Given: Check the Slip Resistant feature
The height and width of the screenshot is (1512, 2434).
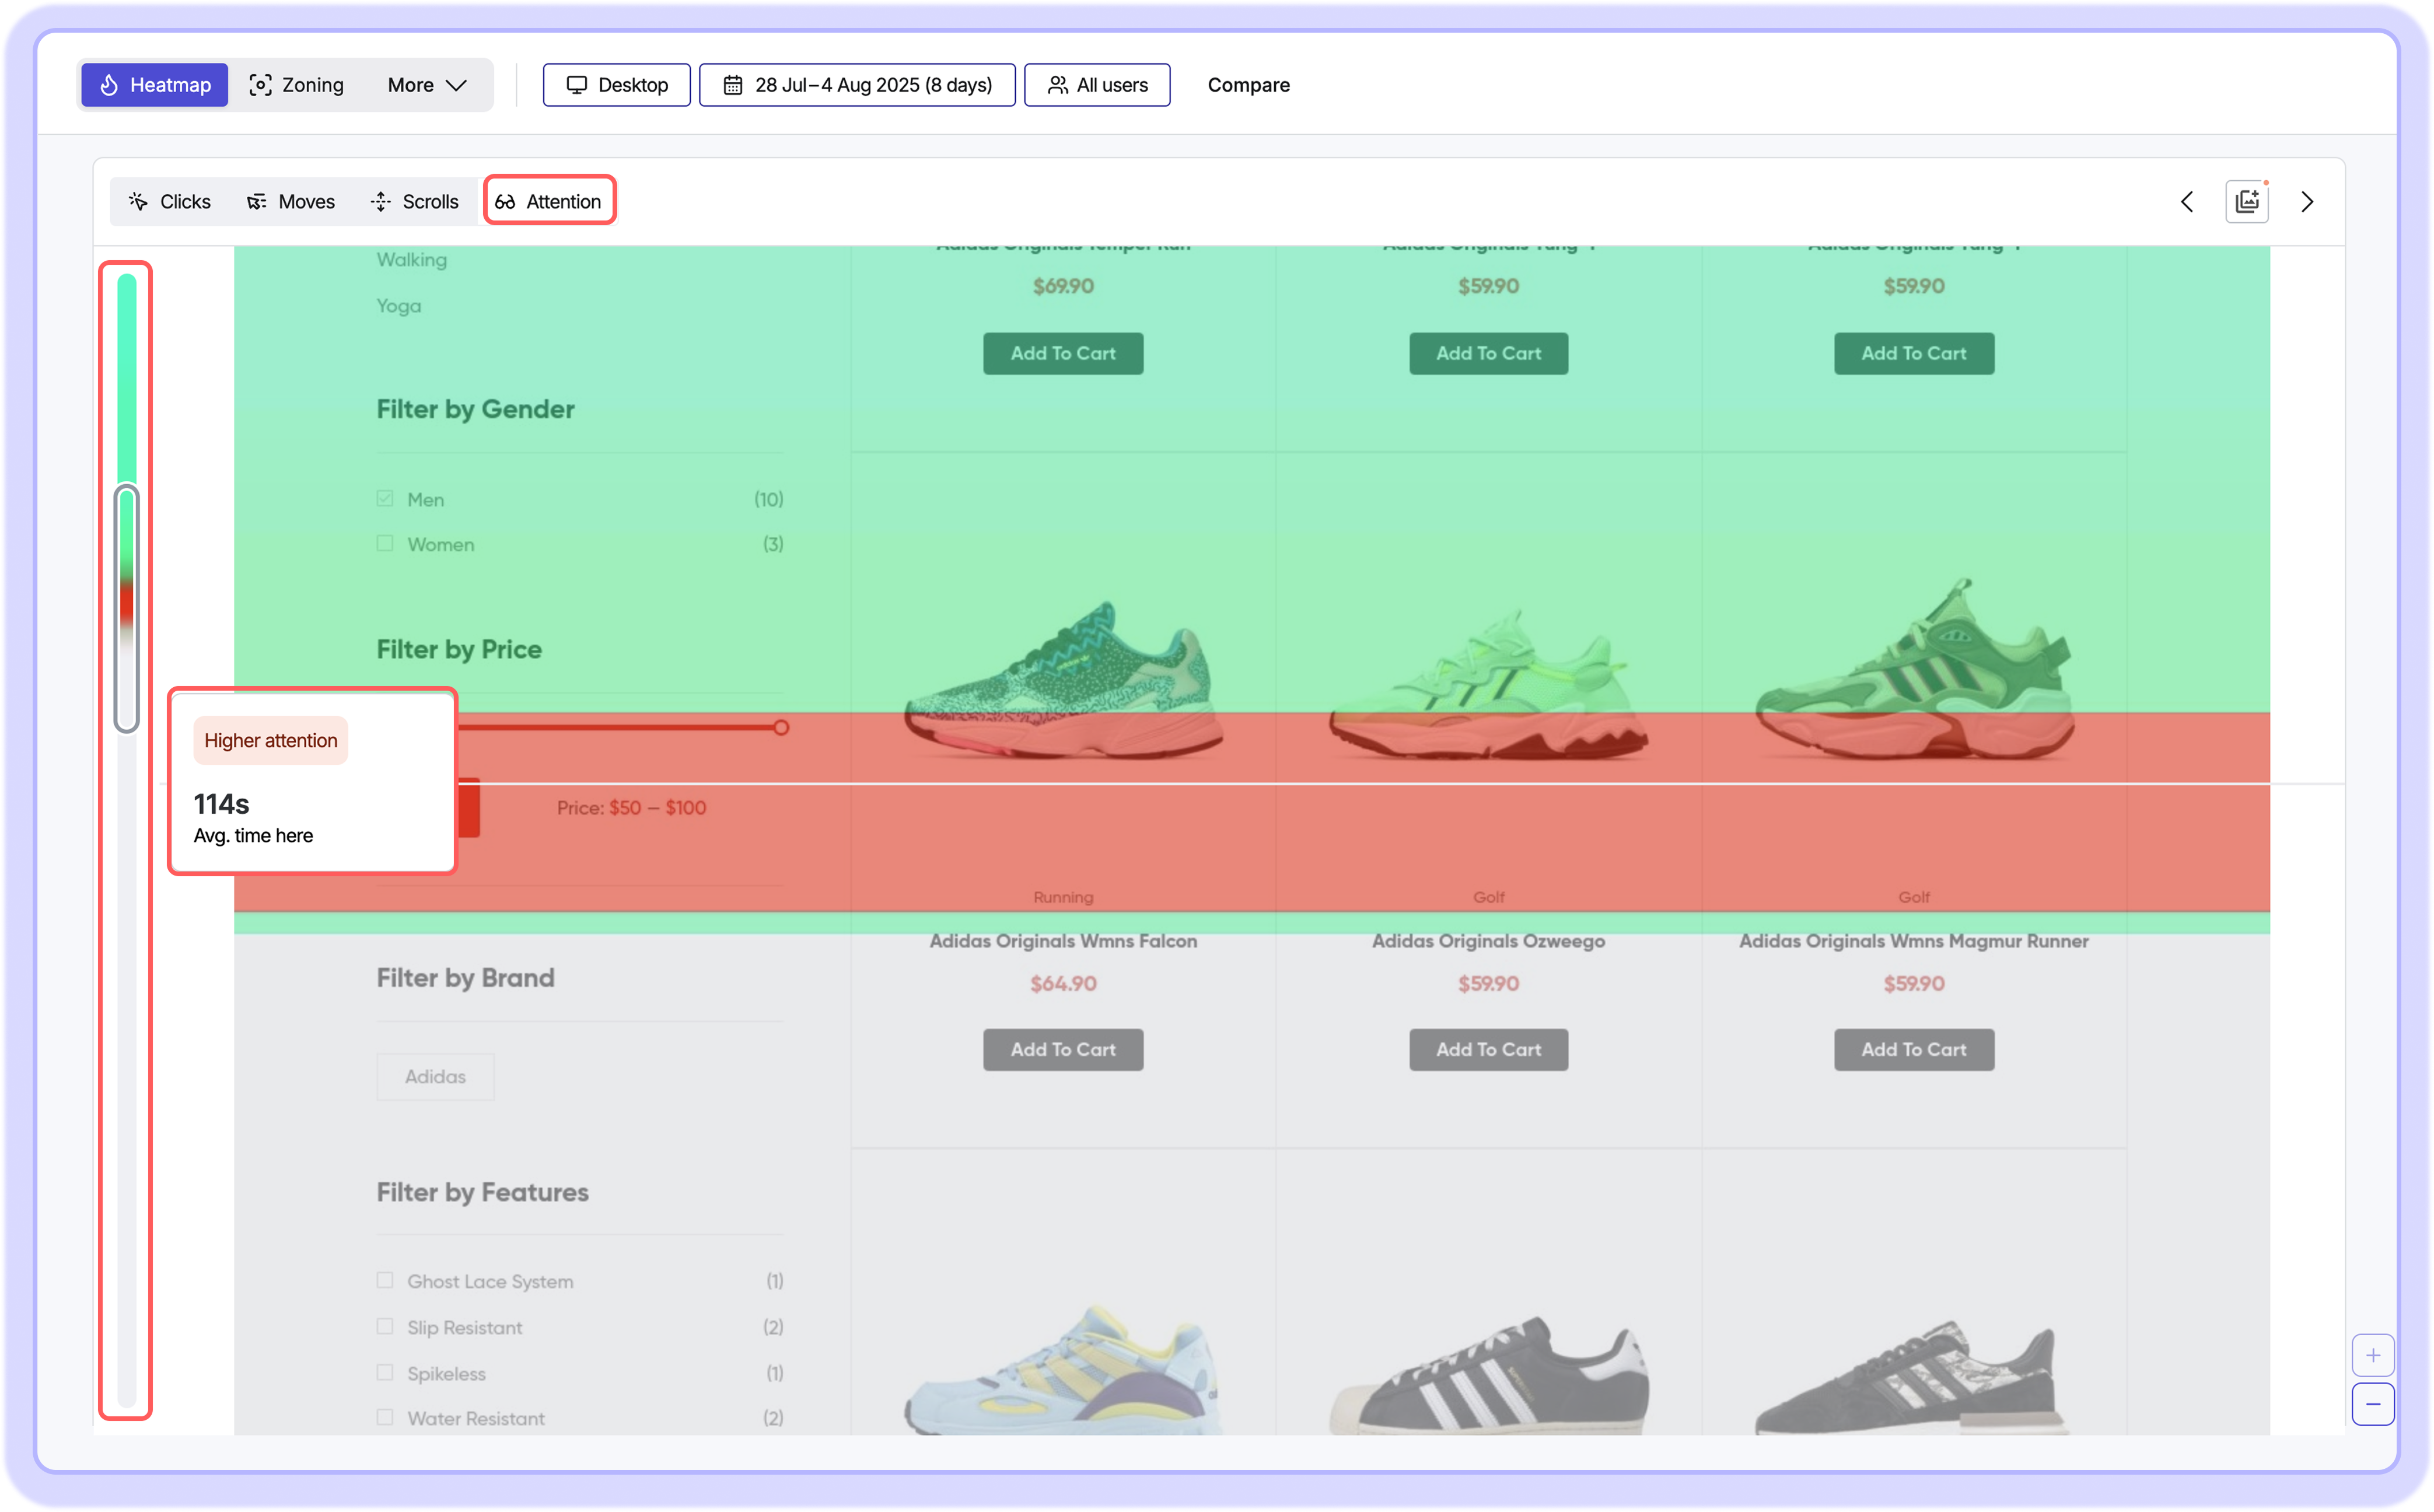Looking at the screenshot, I should click(x=385, y=1326).
